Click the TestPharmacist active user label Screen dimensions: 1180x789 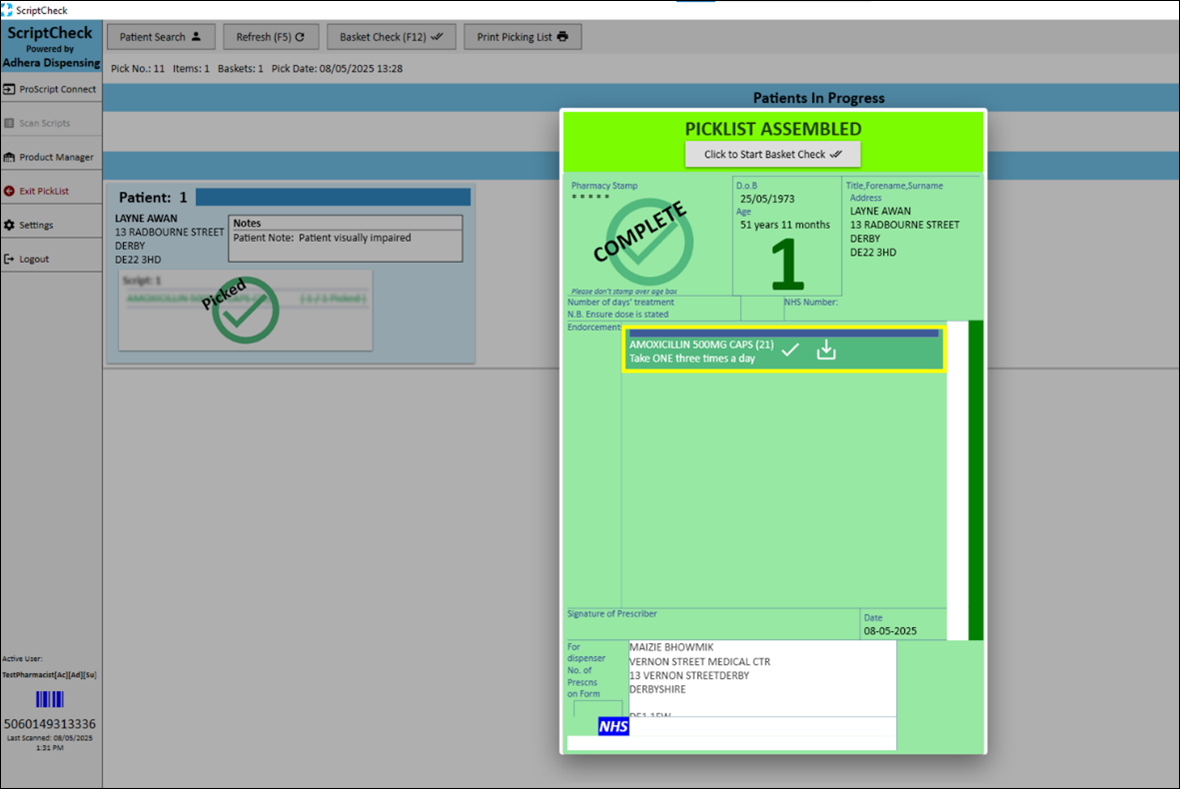point(50,675)
